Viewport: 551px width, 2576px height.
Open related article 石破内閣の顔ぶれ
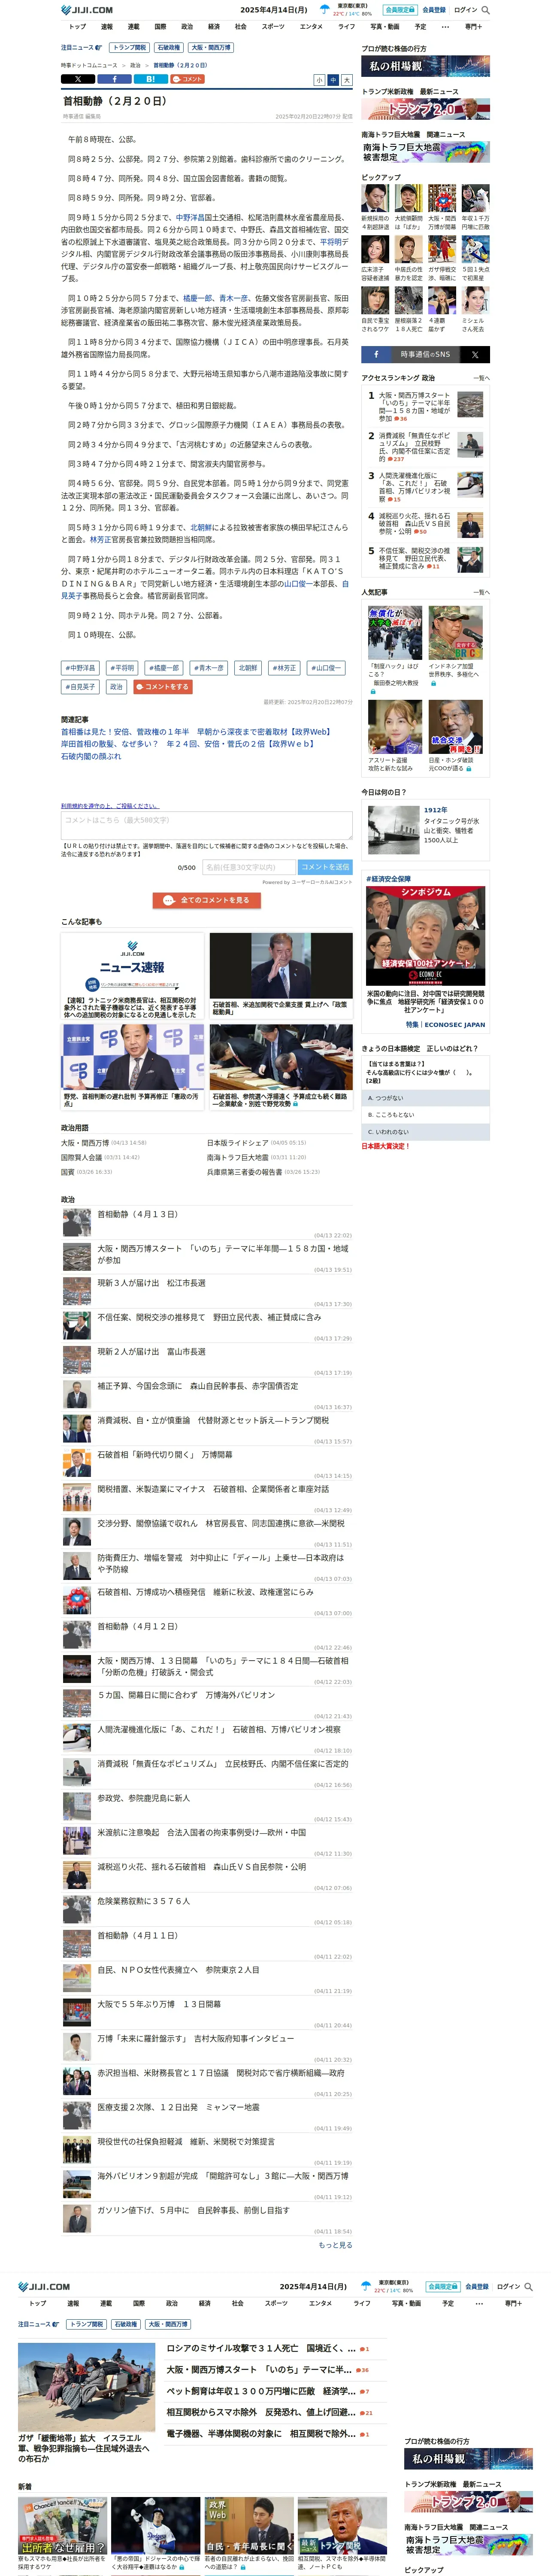coord(91,756)
